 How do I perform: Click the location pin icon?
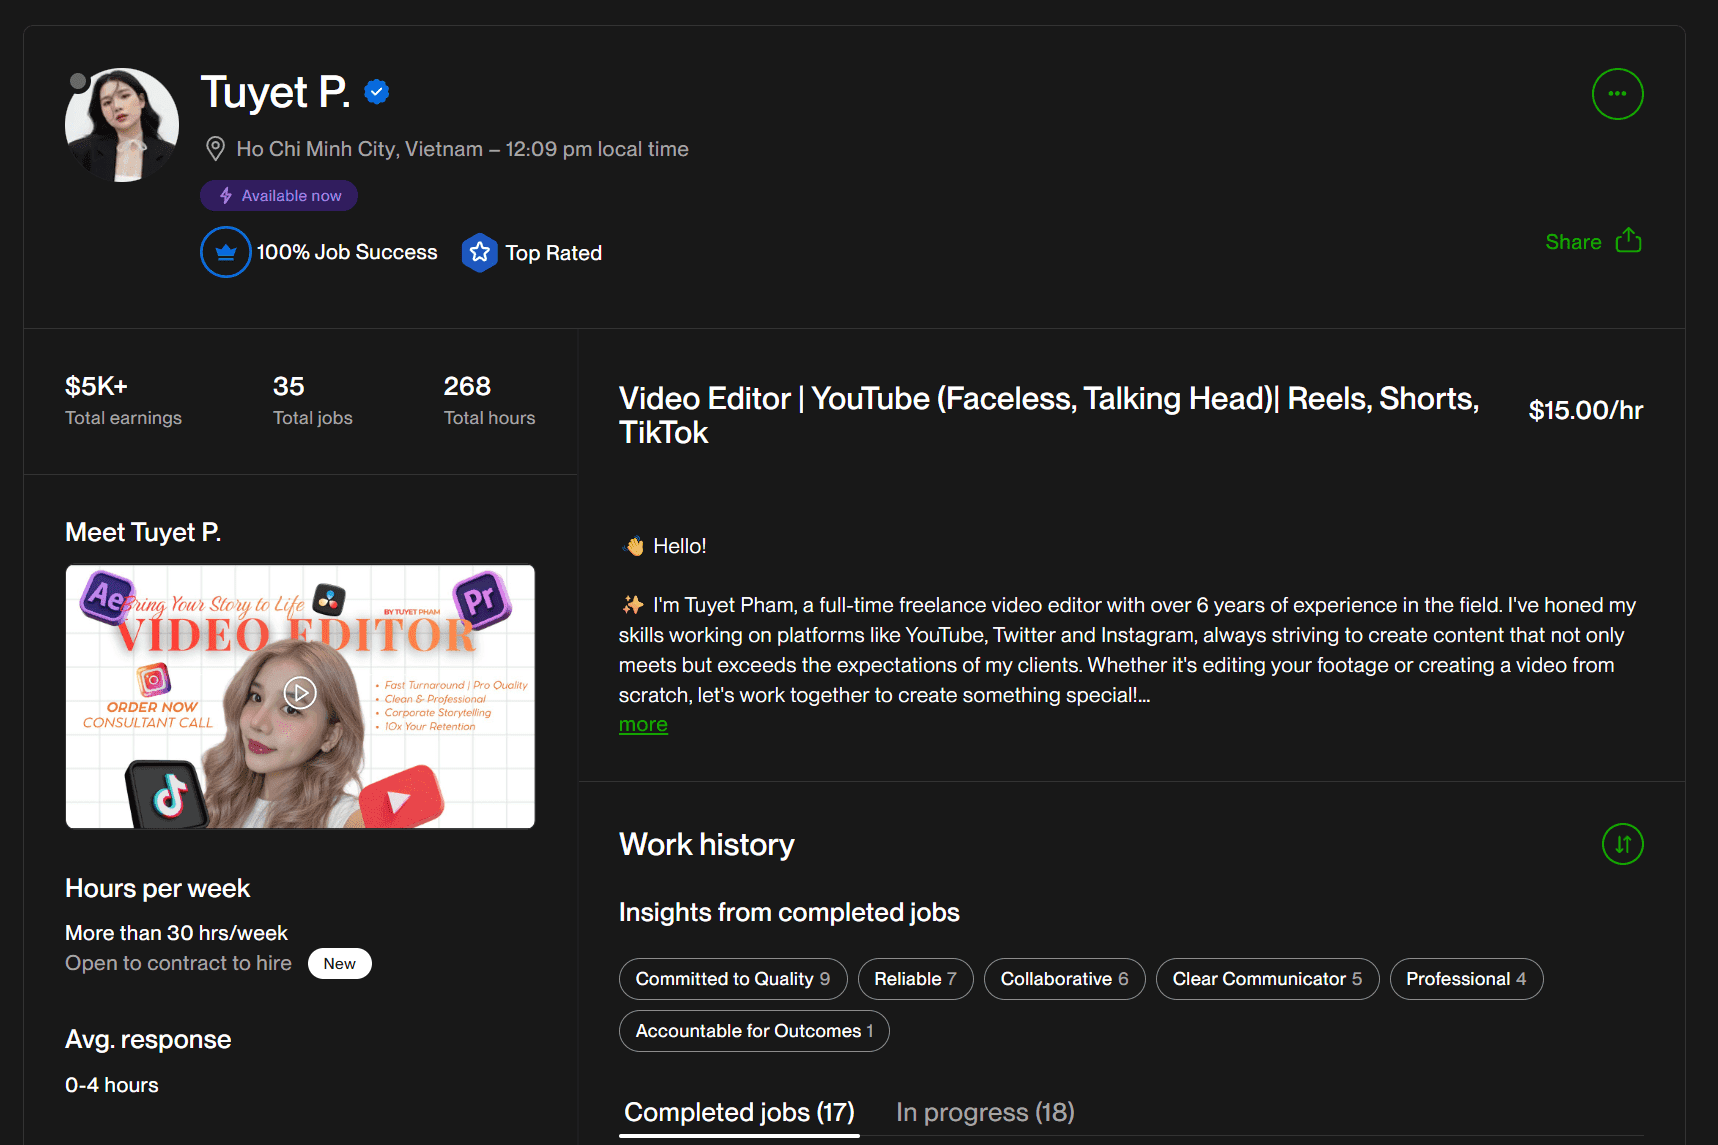pyautogui.click(x=215, y=149)
